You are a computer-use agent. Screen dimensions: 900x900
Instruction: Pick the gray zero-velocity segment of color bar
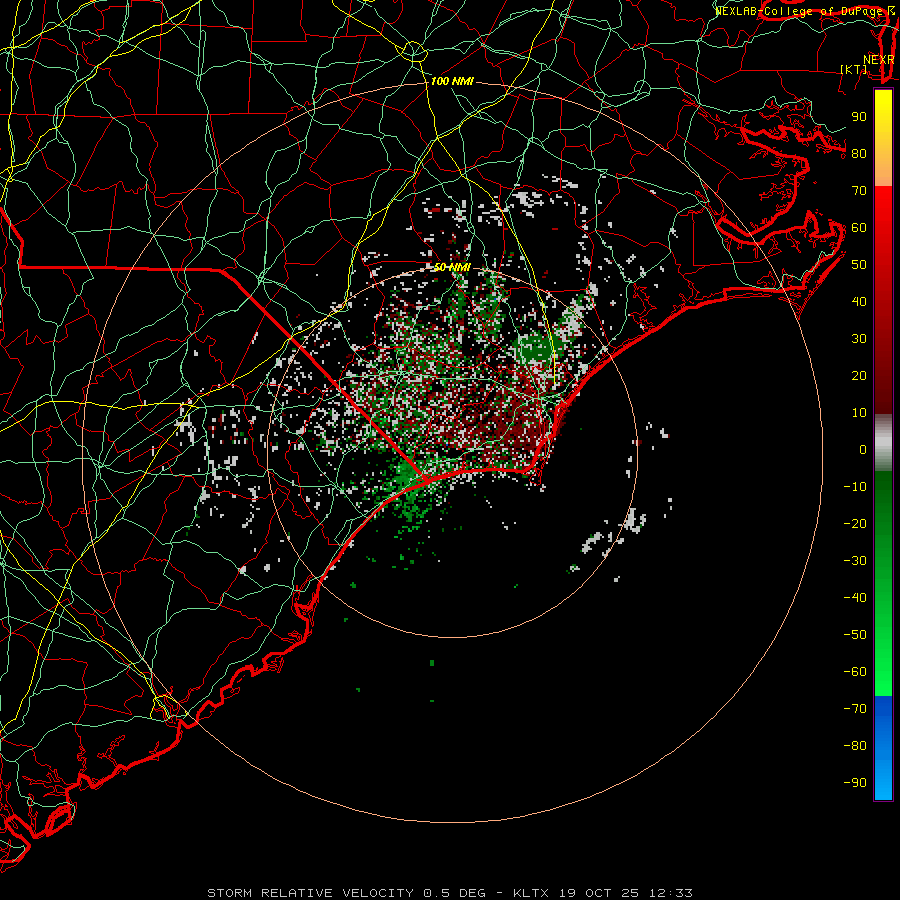tap(883, 443)
